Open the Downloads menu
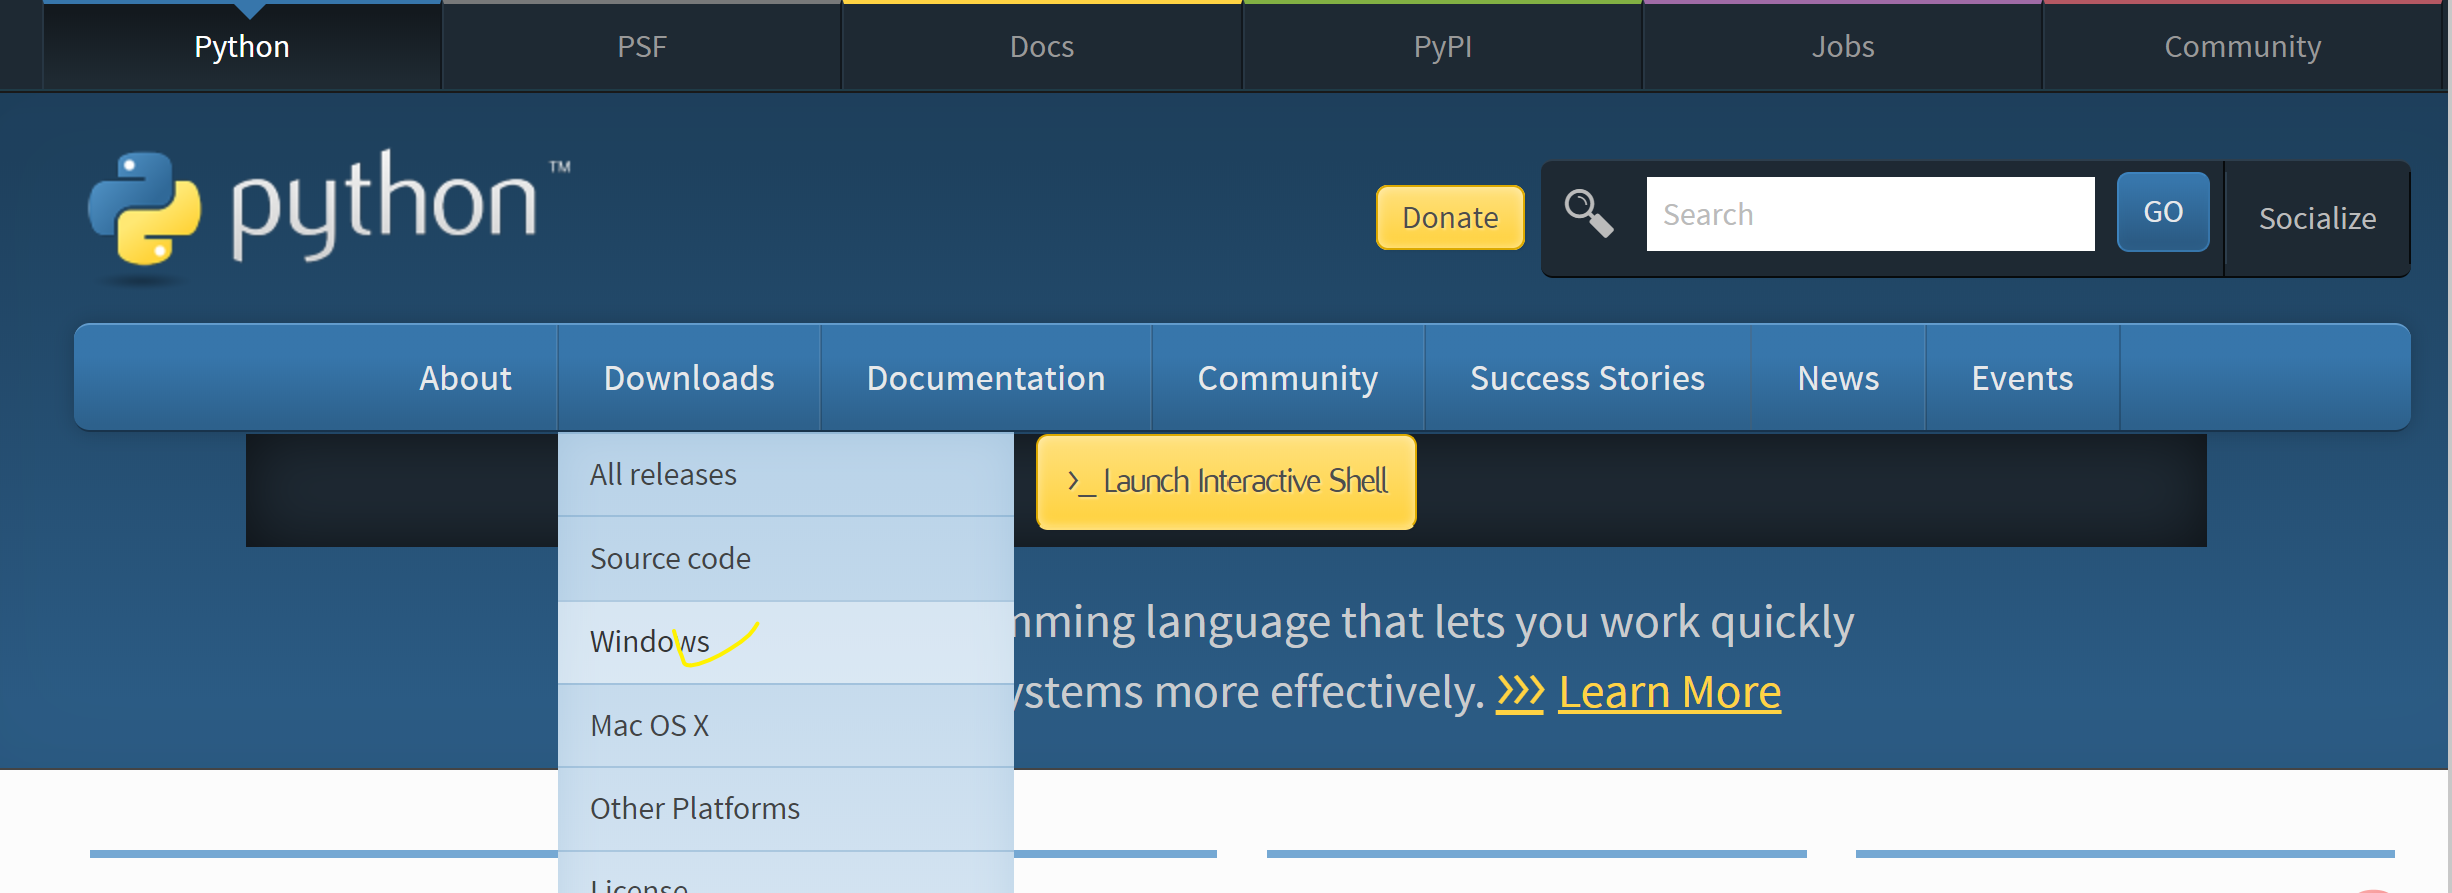Image resolution: width=2452 pixels, height=893 pixels. [689, 378]
